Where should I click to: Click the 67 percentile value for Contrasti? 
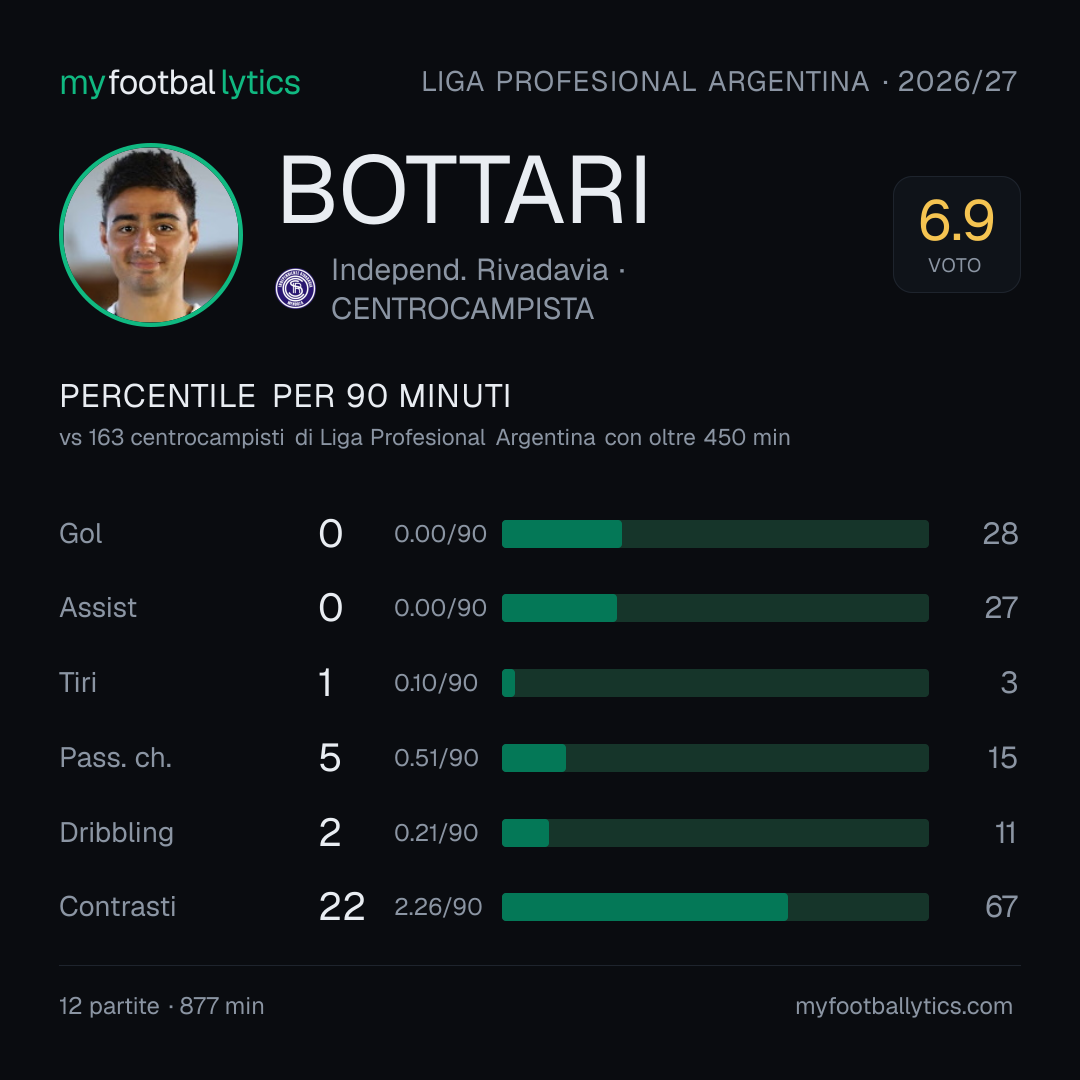pos(1001,906)
